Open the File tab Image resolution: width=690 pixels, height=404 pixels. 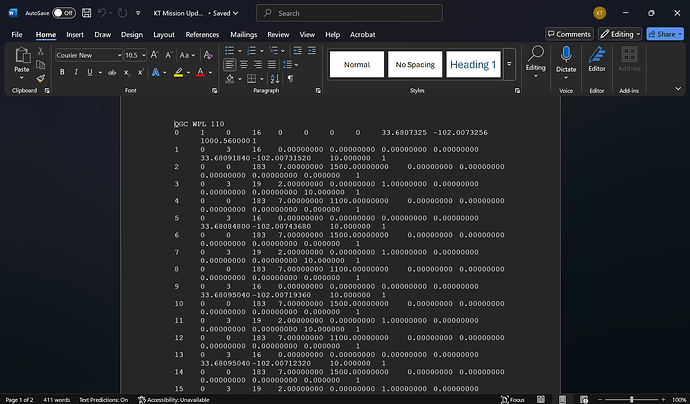(x=17, y=34)
